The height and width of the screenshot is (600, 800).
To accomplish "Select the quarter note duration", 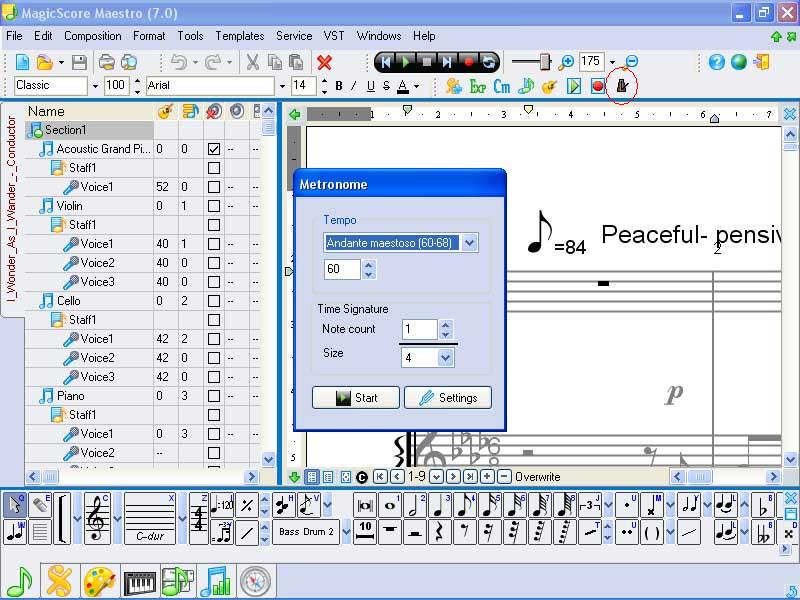I will pyautogui.click(x=440, y=505).
